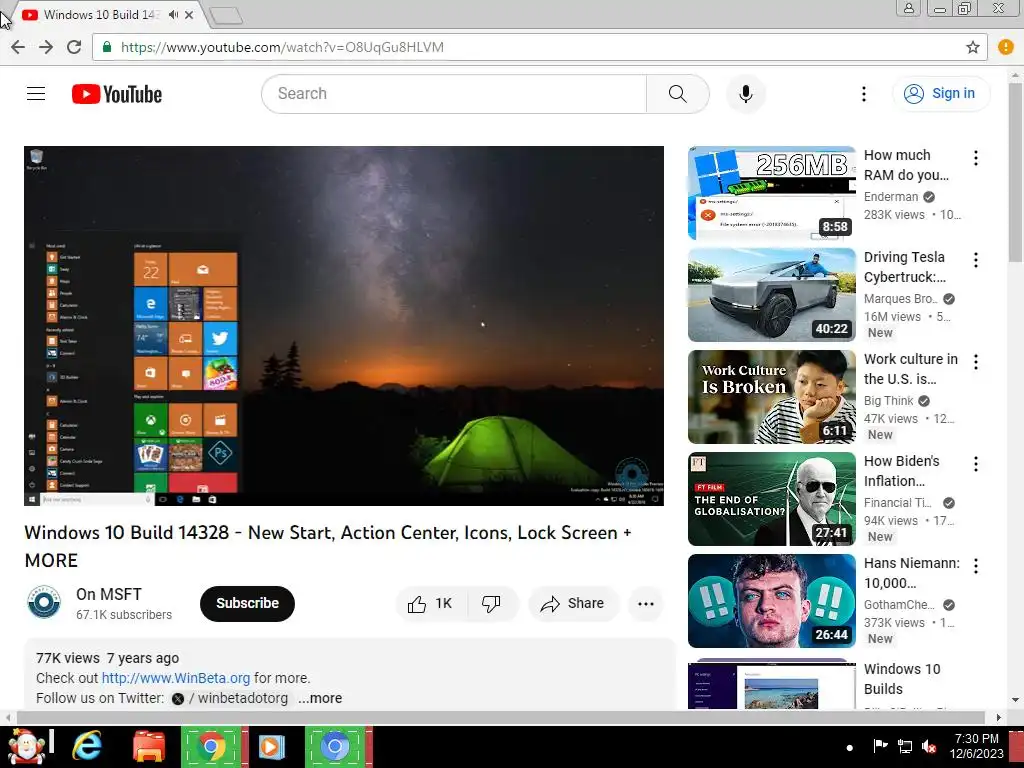Image resolution: width=1024 pixels, height=768 pixels.
Task: Click the main video player
Action: tap(344, 326)
